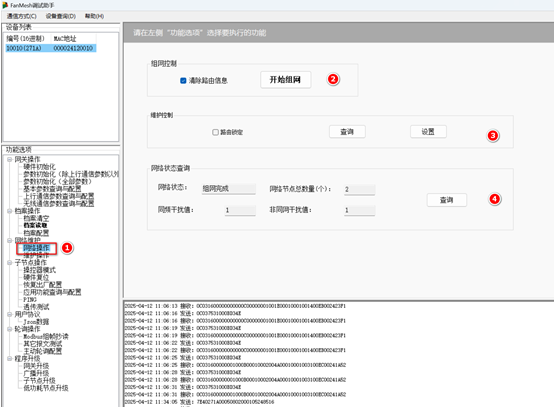Viewport: 554px width, 408px height.
Task: Click the red number 2 marker badge
Action: [333, 79]
